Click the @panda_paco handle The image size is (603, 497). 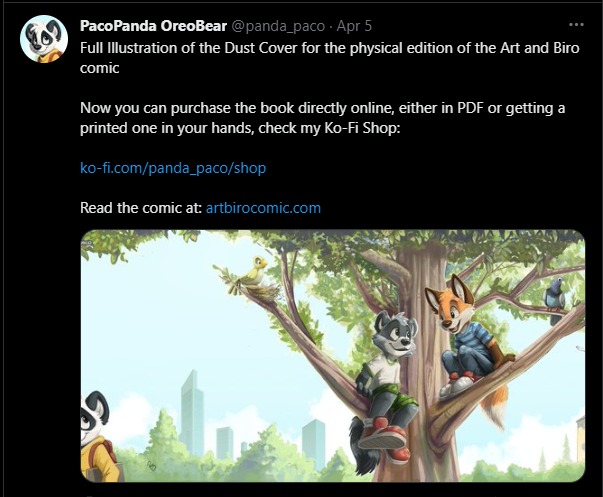278,26
